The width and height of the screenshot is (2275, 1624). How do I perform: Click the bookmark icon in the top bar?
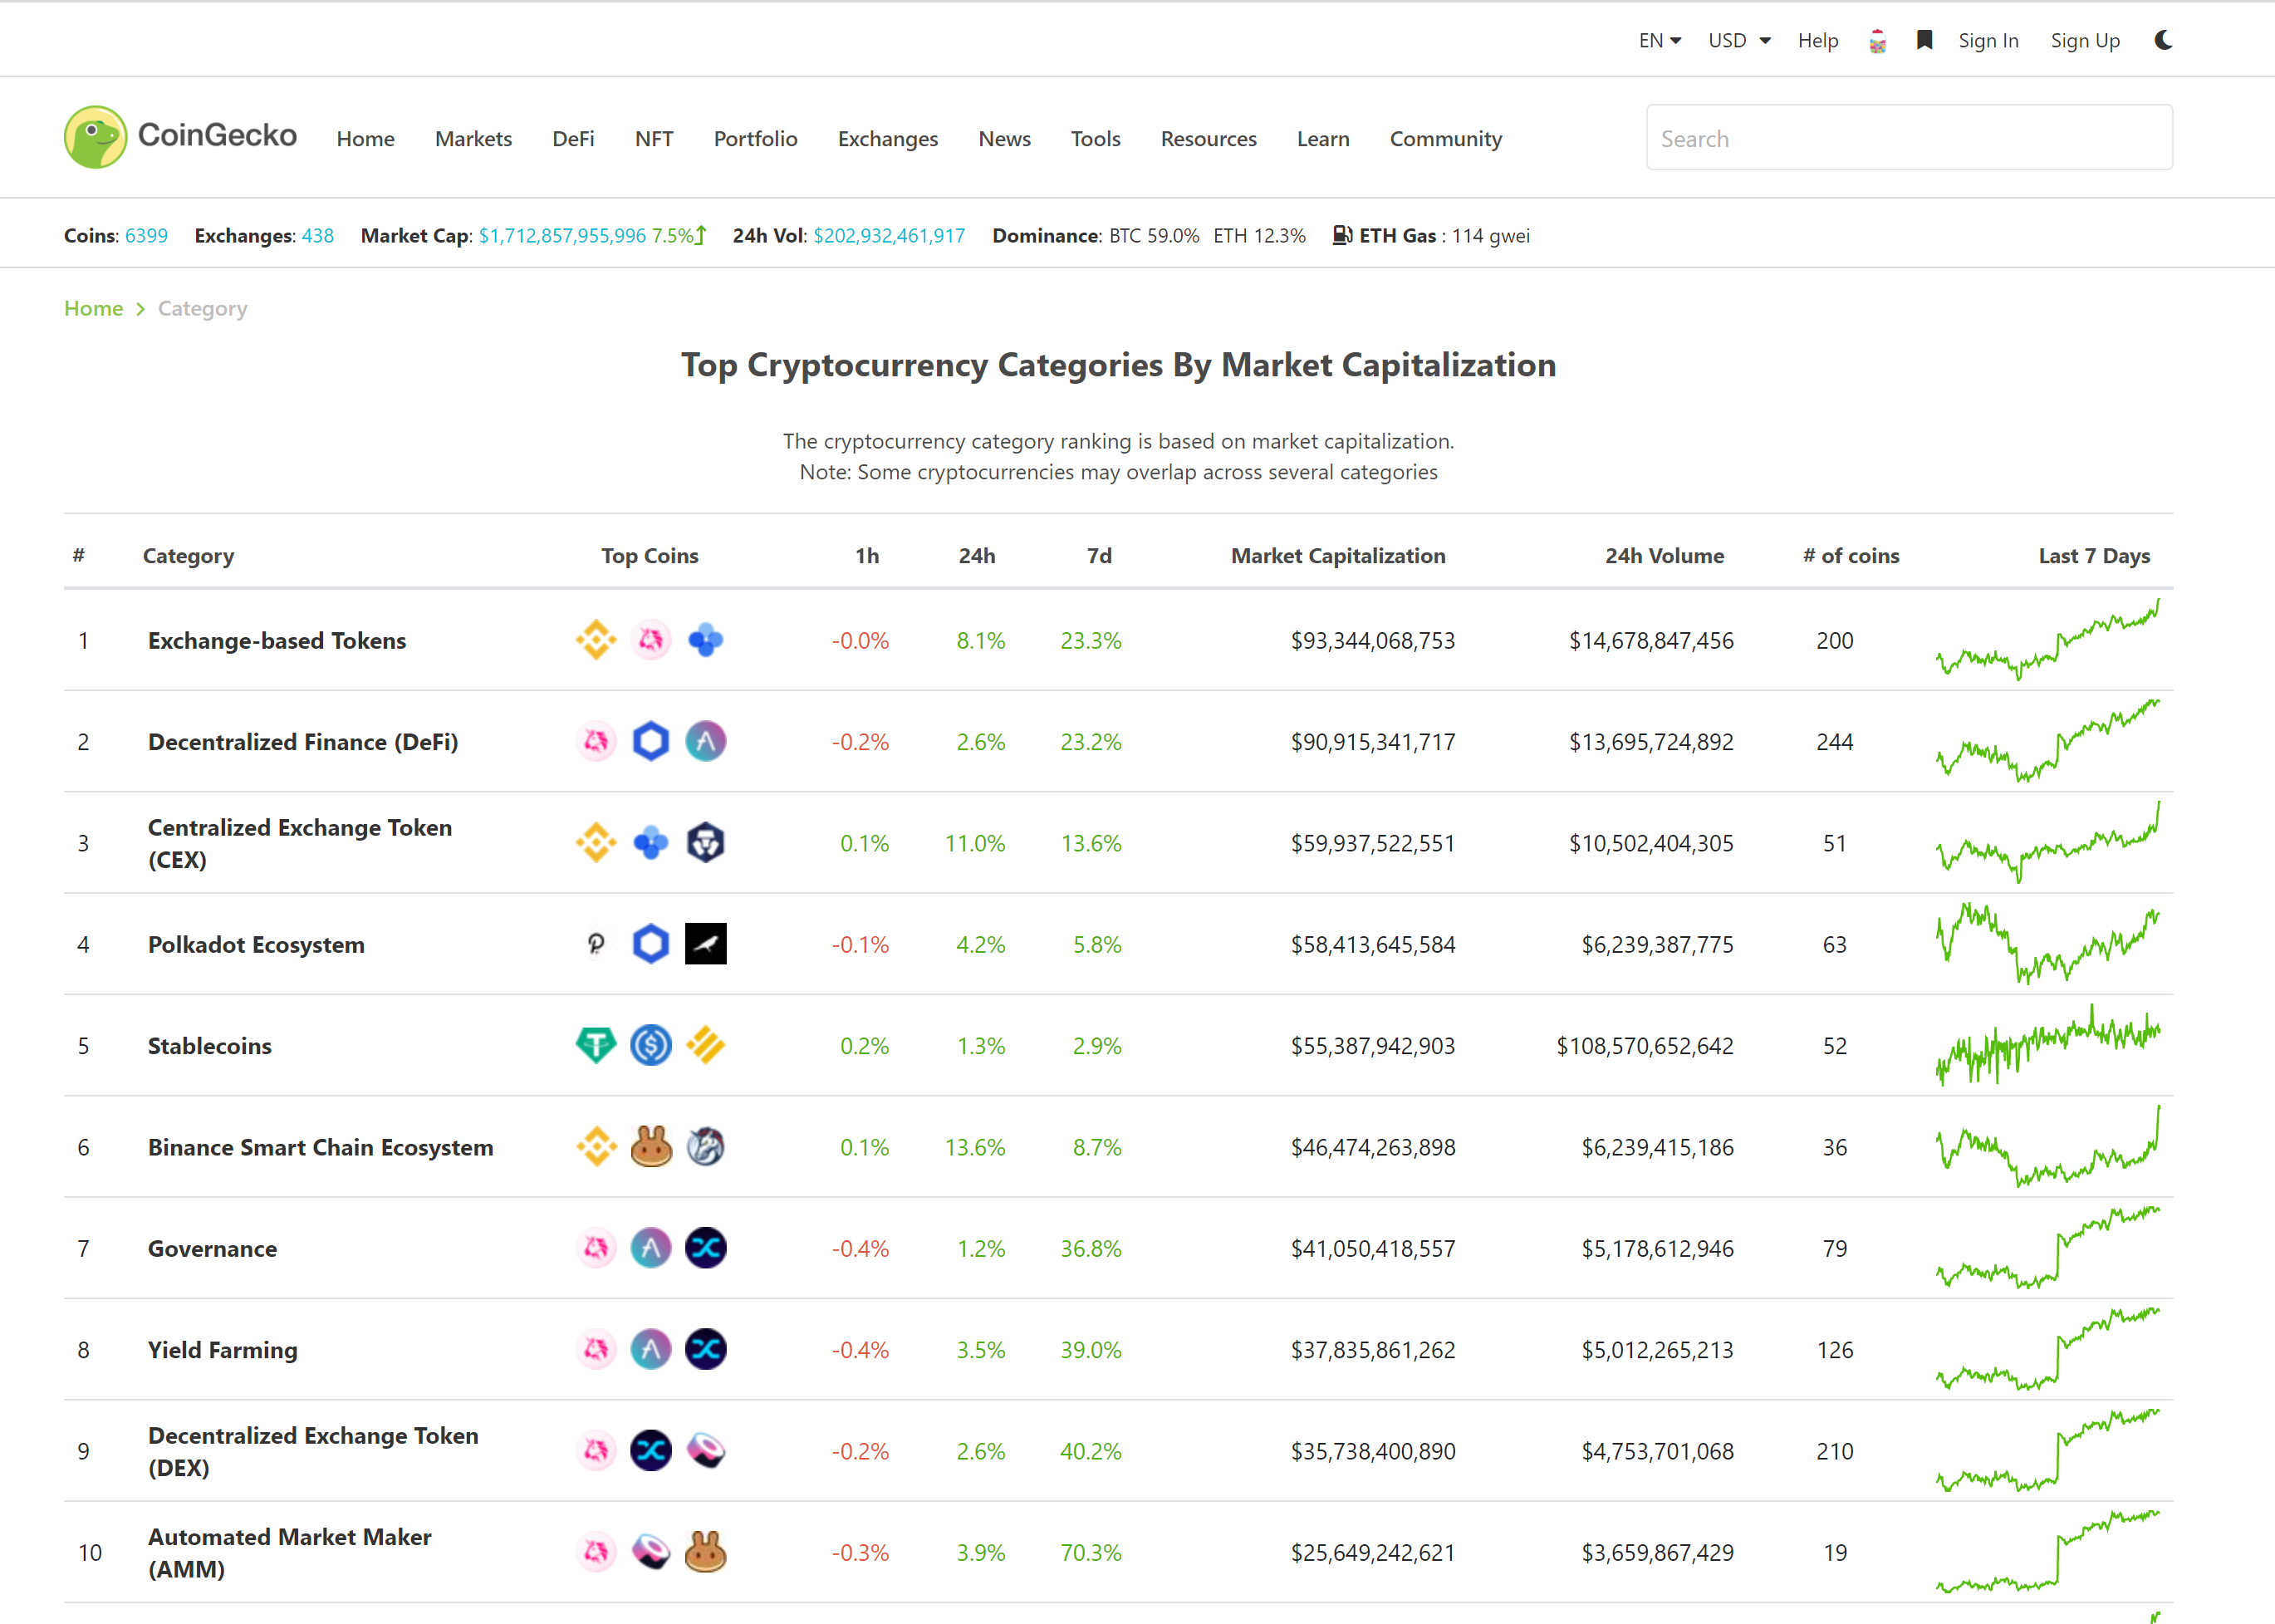click(x=1924, y=40)
